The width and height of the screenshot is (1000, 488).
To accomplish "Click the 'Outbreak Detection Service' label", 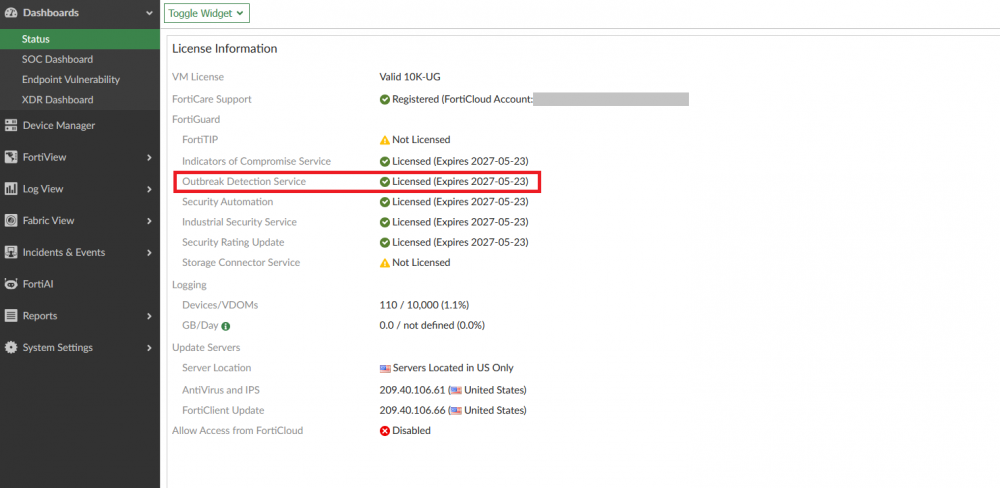I will pos(244,182).
